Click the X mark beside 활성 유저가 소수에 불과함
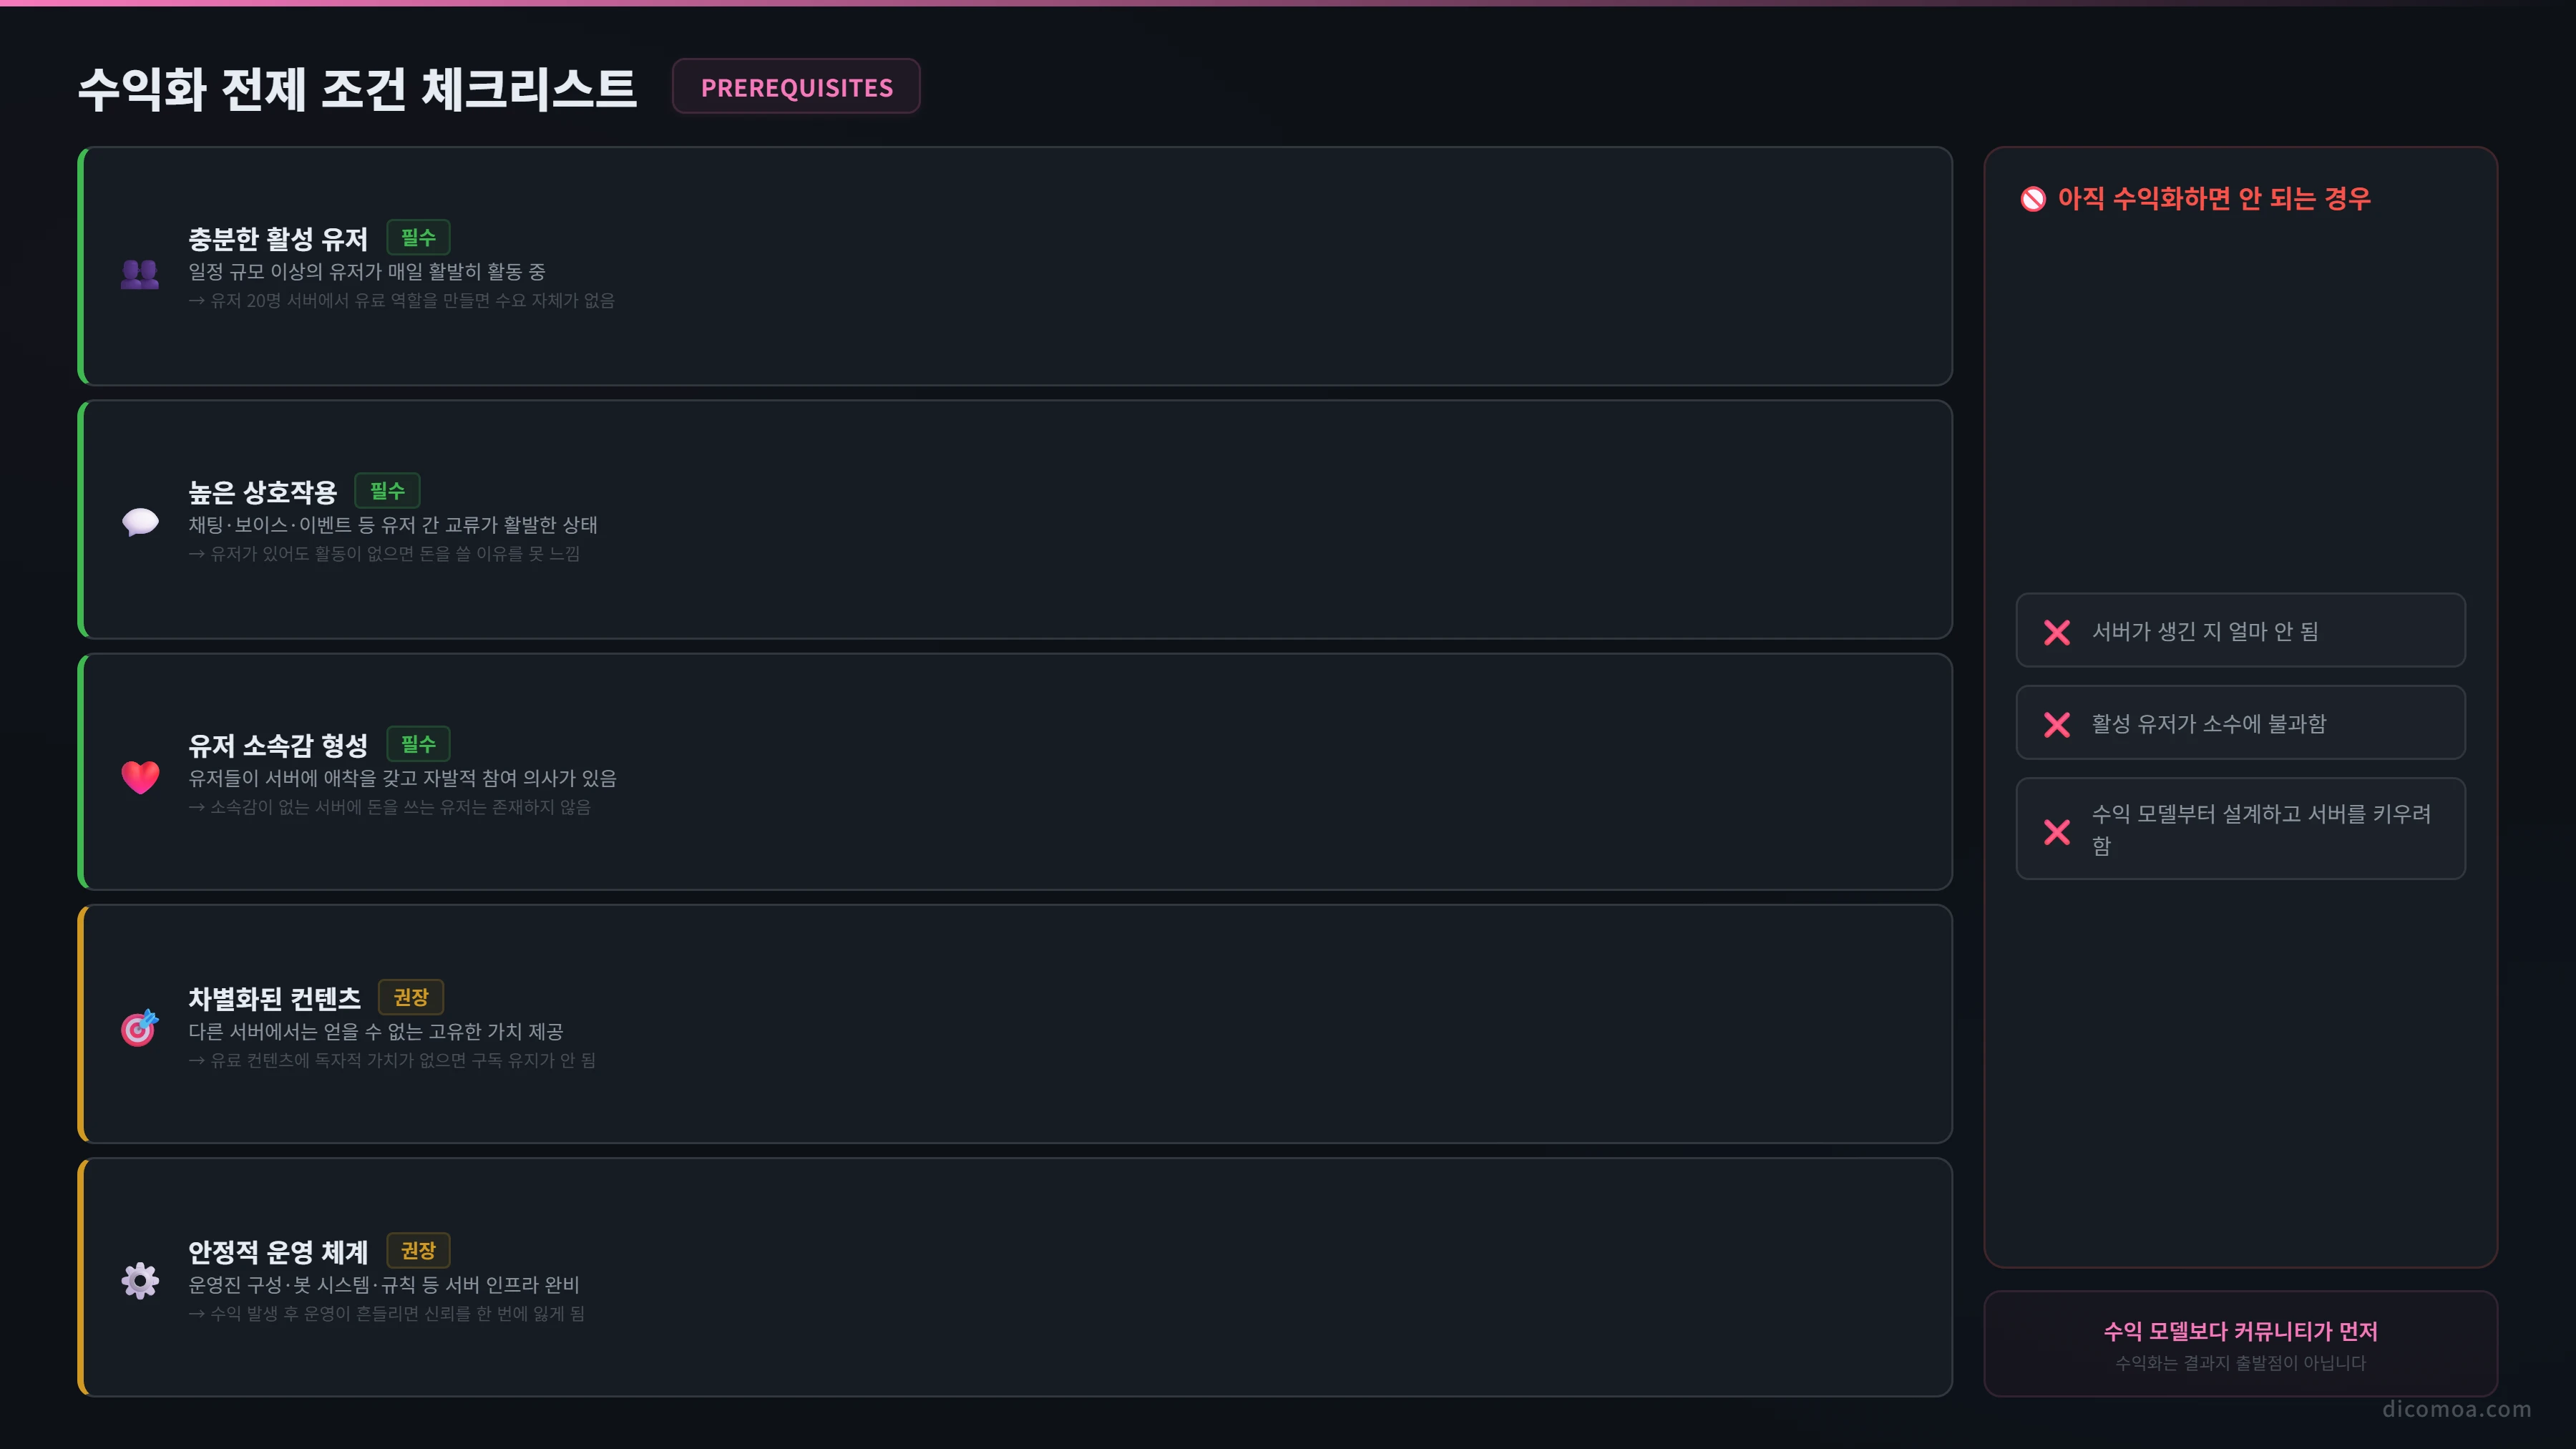 tap(2057, 724)
